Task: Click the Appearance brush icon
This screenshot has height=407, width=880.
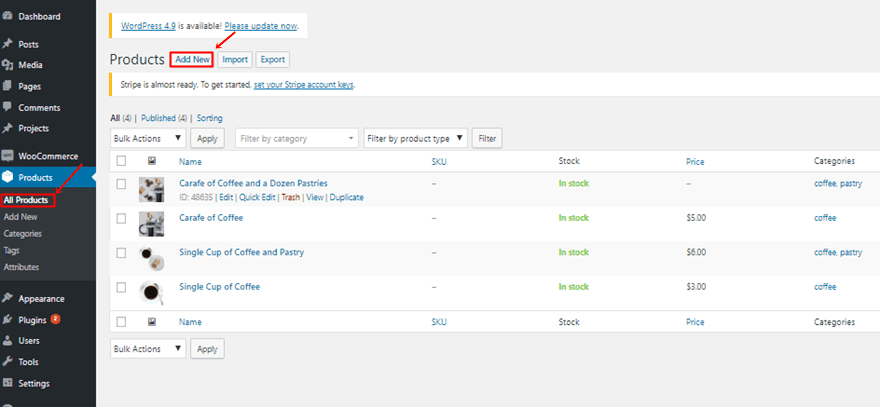Action: (7, 299)
